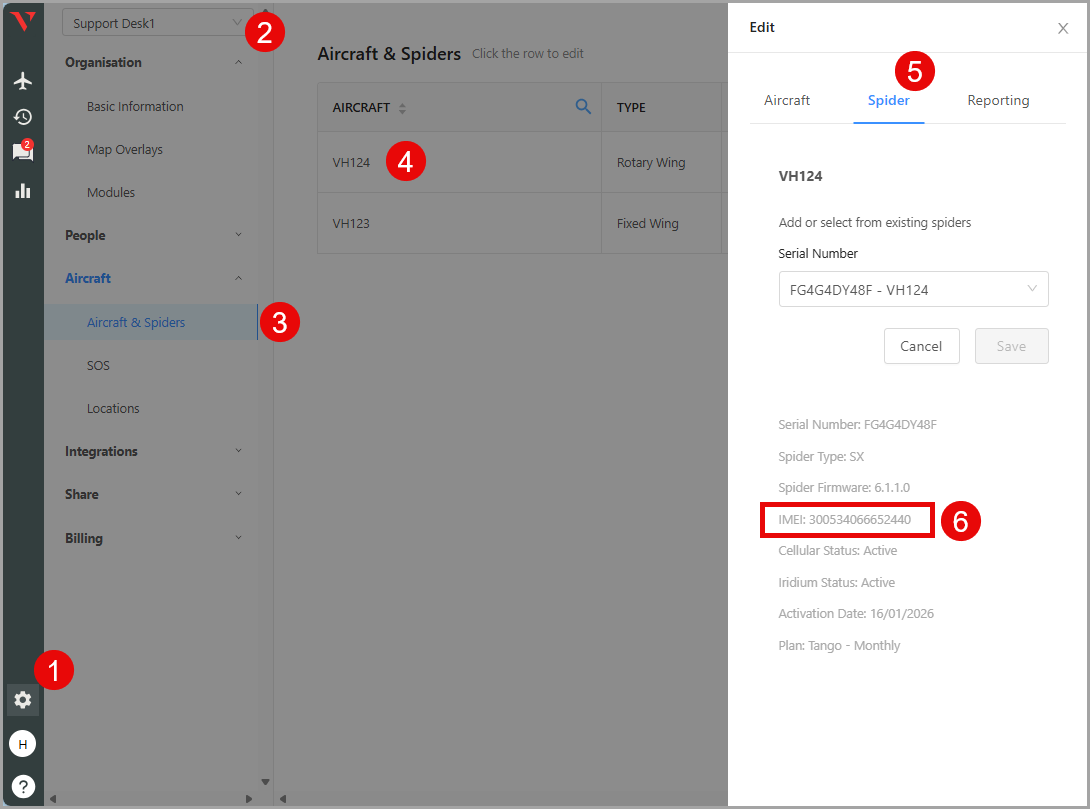Image resolution: width=1090 pixels, height=809 pixels.
Task: Click the search icon in the AIRCRAFT column
Action: pyautogui.click(x=583, y=107)
